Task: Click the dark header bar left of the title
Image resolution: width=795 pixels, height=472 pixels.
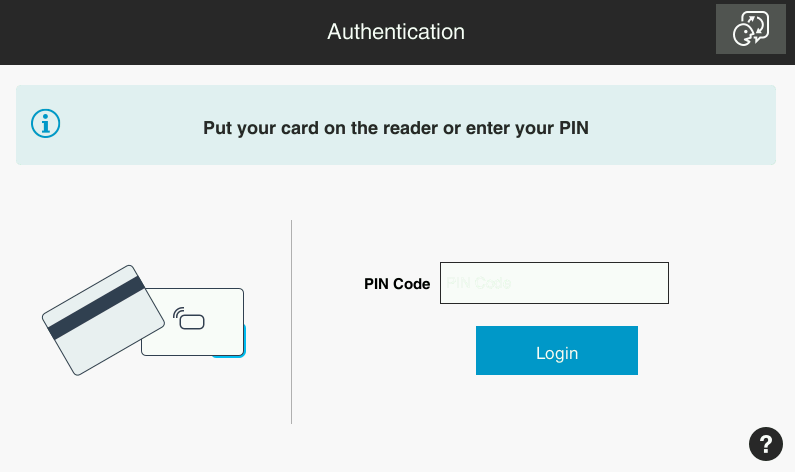Action: coord(150,32)
